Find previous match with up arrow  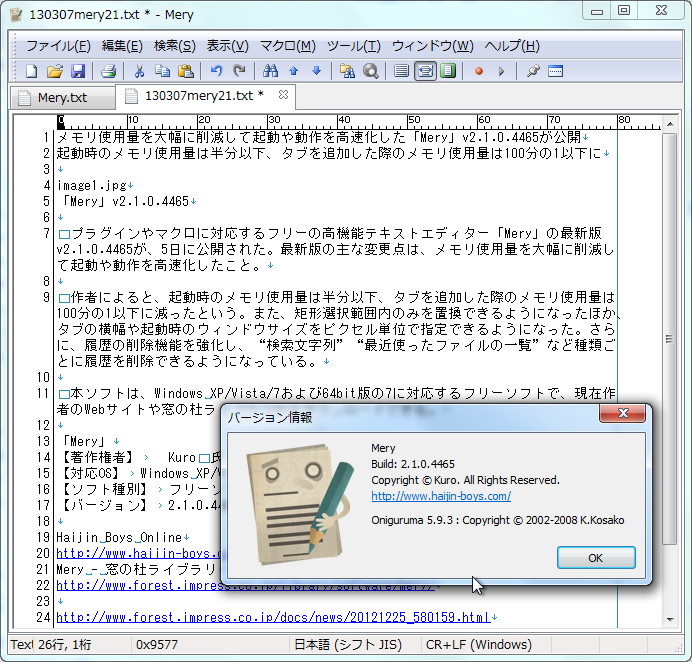tap(293, 71)
